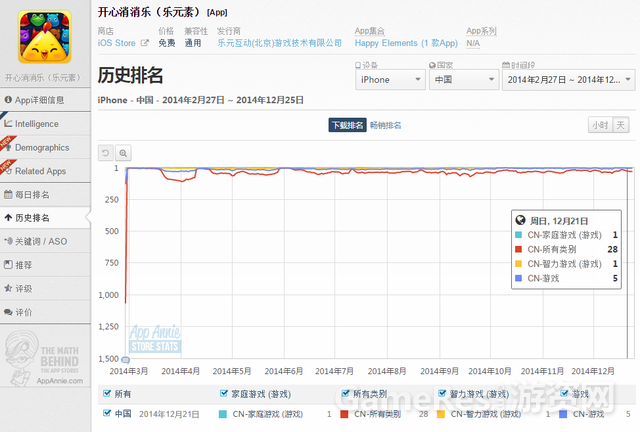Open the Demographics sidebar section
This screenshot has height=432, width=640.
click(x=45, y=147)
